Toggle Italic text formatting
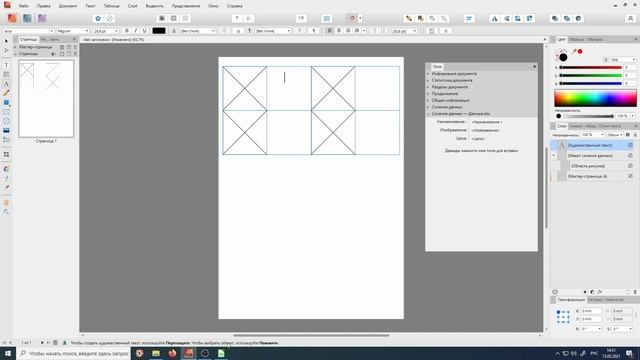Screen dimensions: 640x360 136,31
